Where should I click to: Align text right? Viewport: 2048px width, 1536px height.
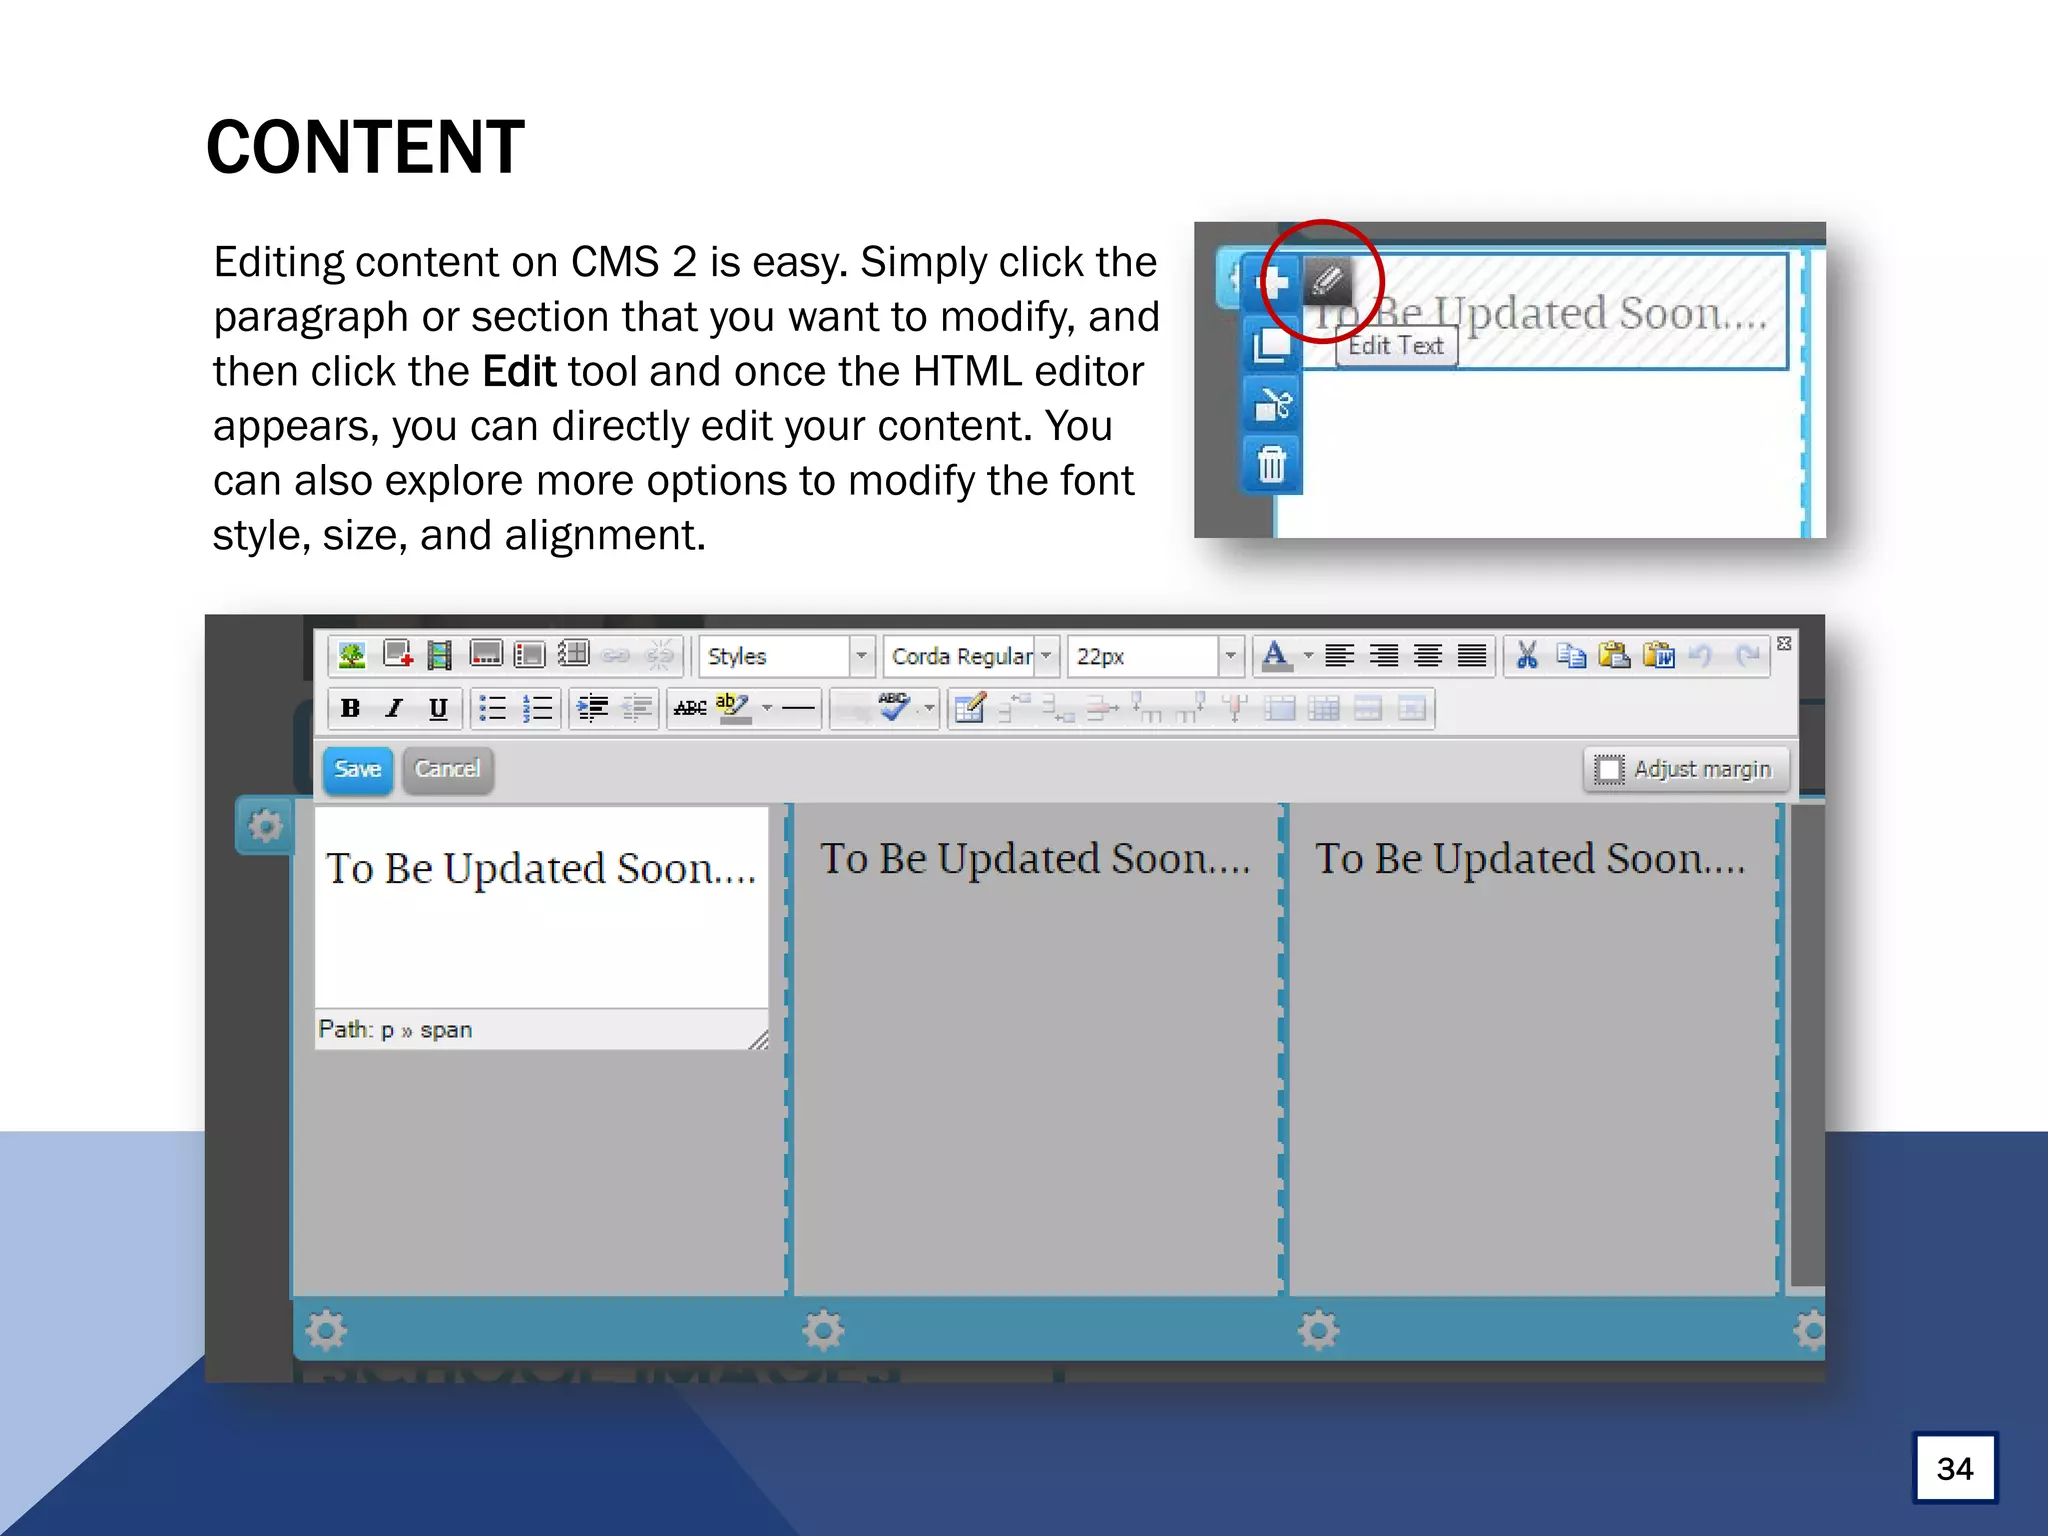(x=1384, y=656)
